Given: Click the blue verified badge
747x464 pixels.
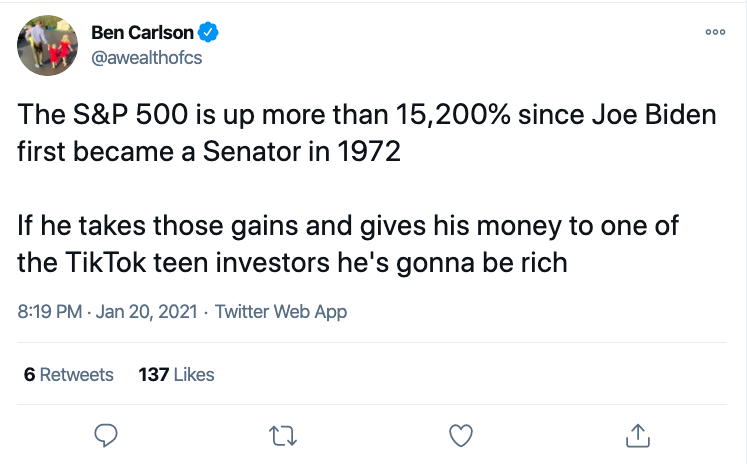Looking at the screenshot, I should [209, 33].
